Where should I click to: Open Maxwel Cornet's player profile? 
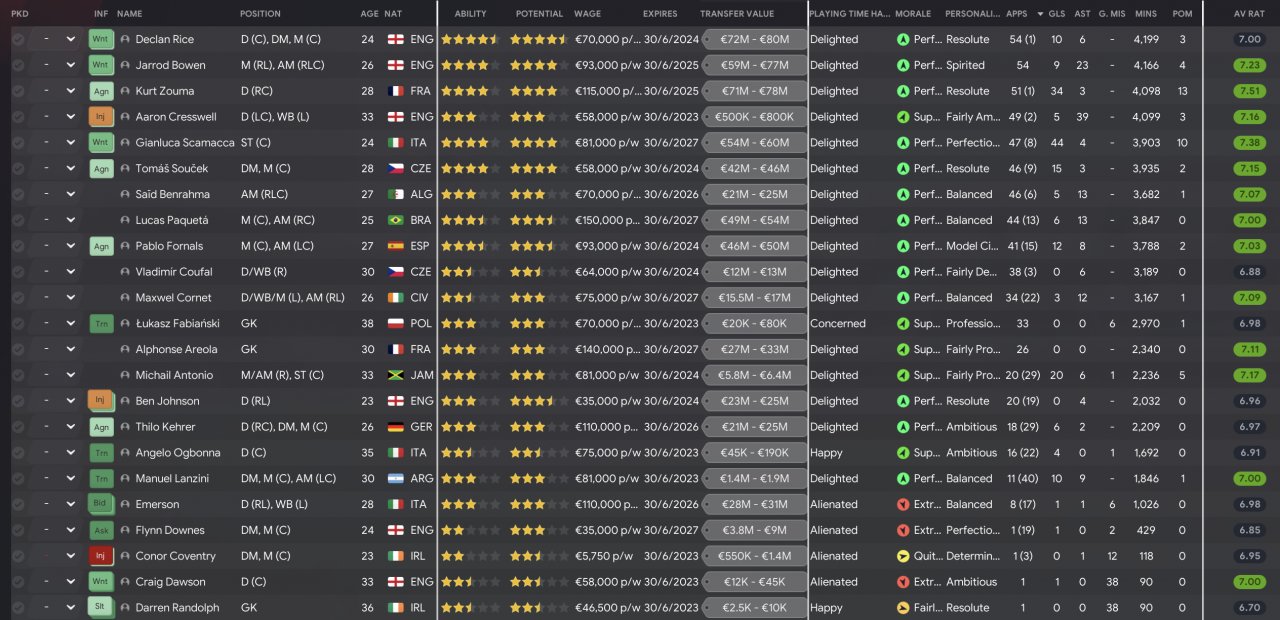[x=174, y=298]
